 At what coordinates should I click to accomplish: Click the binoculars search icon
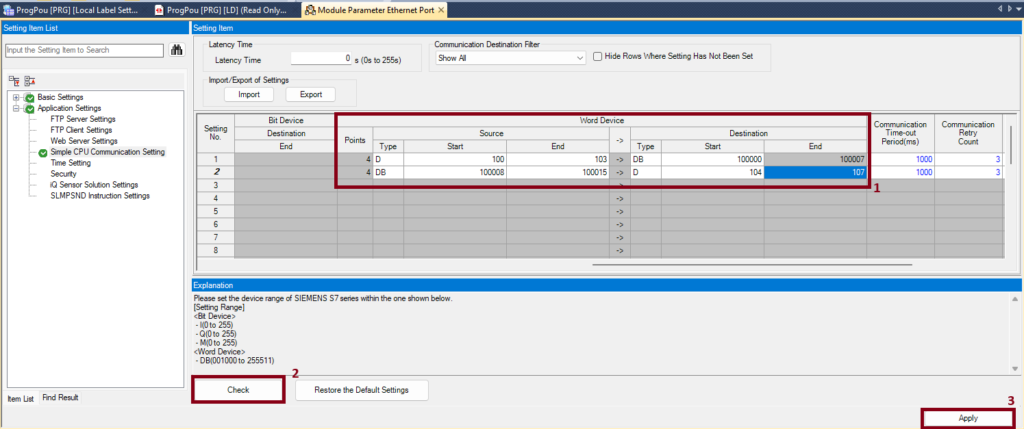(177, 49)
